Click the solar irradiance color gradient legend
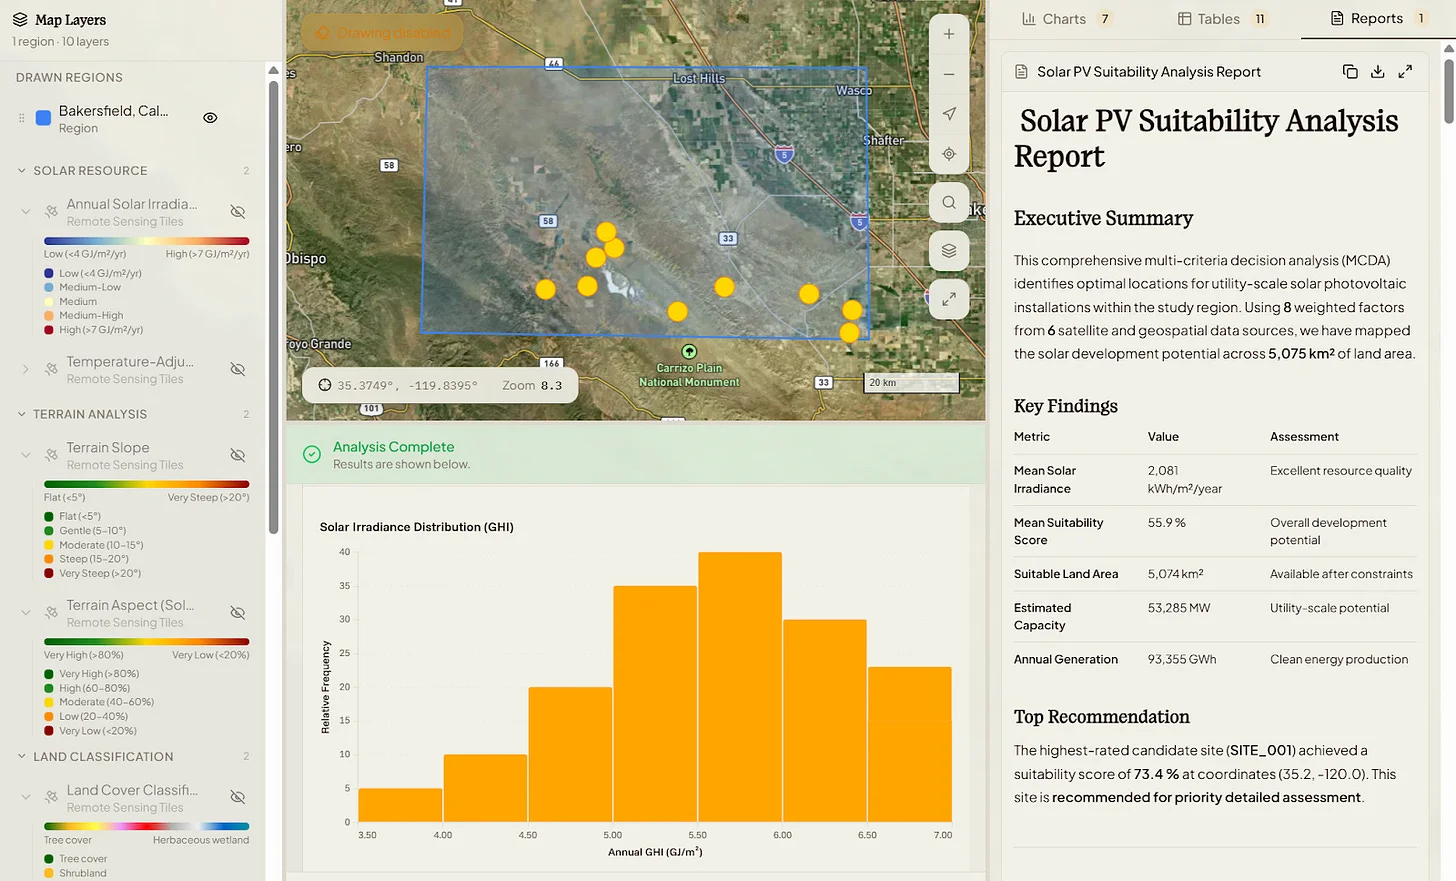 [x=146, y=240]
